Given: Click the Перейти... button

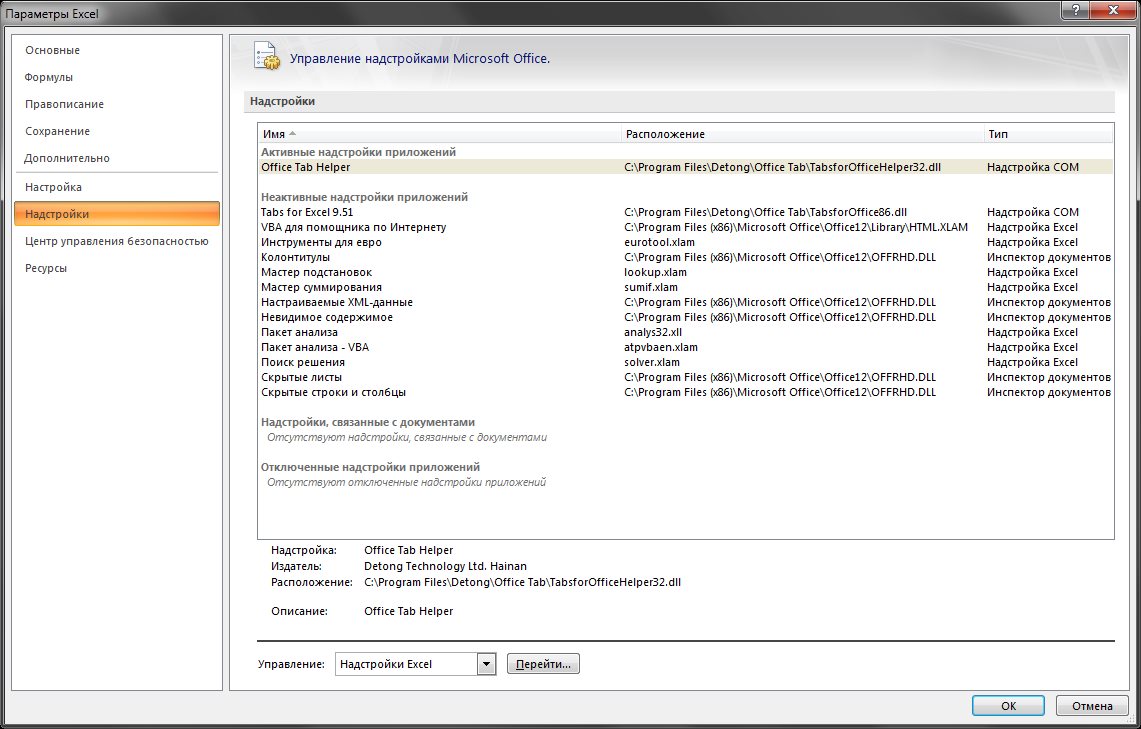Looking at the screenshot, I should click(x=543, y=664).
